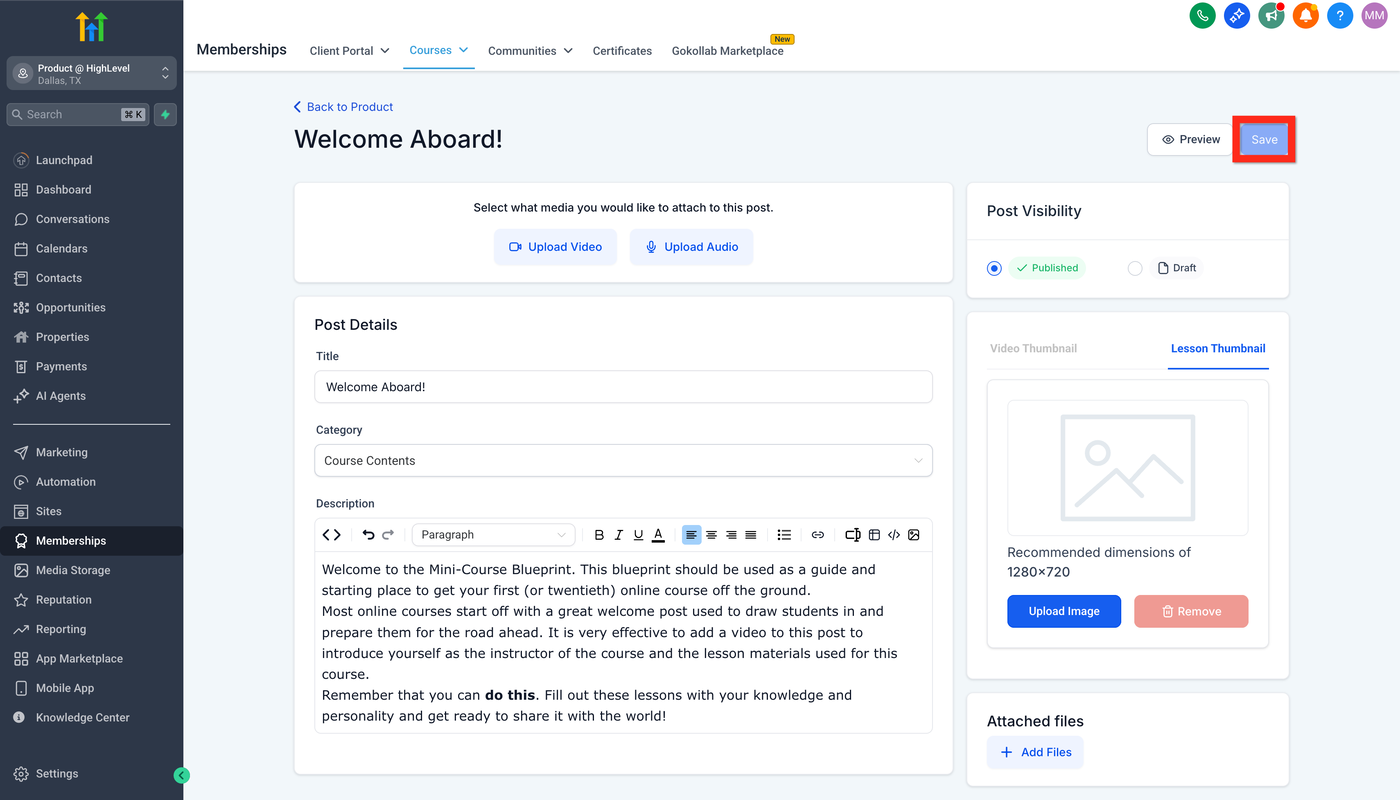This screenshot has width=1400, height=800.
Task: Open the notifications bell icon
Action: tap(1305, 16)
